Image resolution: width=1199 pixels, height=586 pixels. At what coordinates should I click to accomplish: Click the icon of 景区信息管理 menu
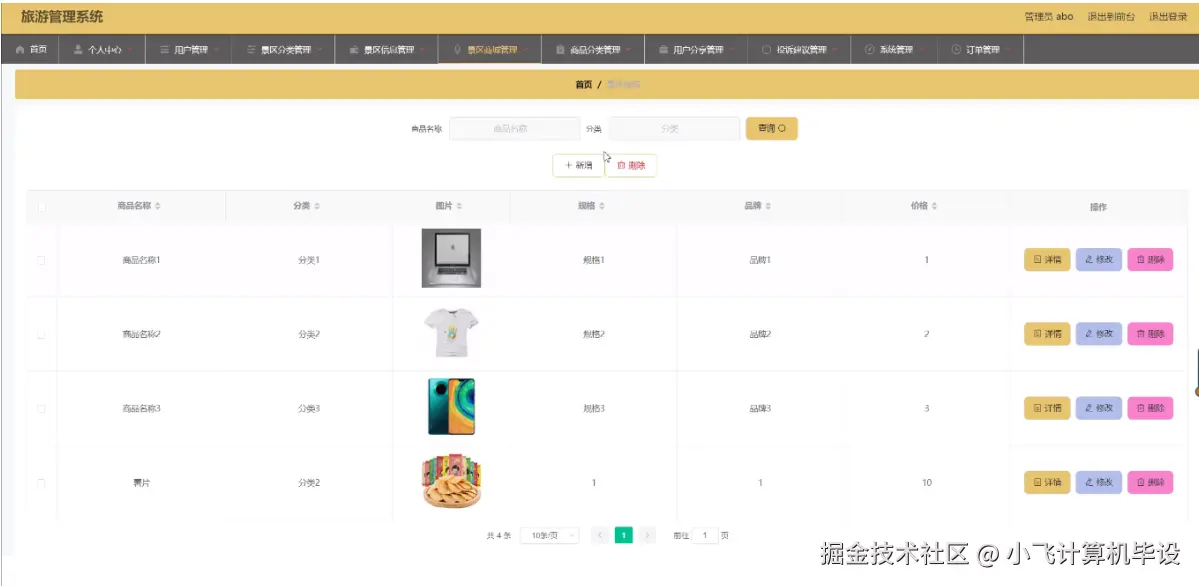click(x=354, y=50)
